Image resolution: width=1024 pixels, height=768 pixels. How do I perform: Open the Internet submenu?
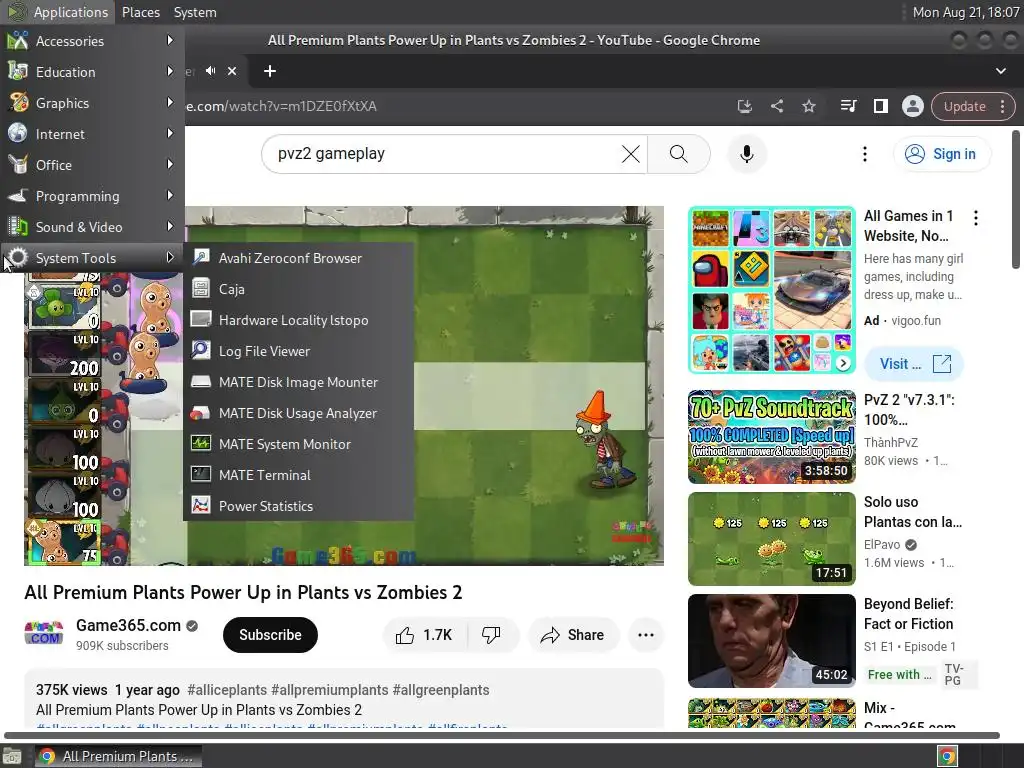(92, 134)
